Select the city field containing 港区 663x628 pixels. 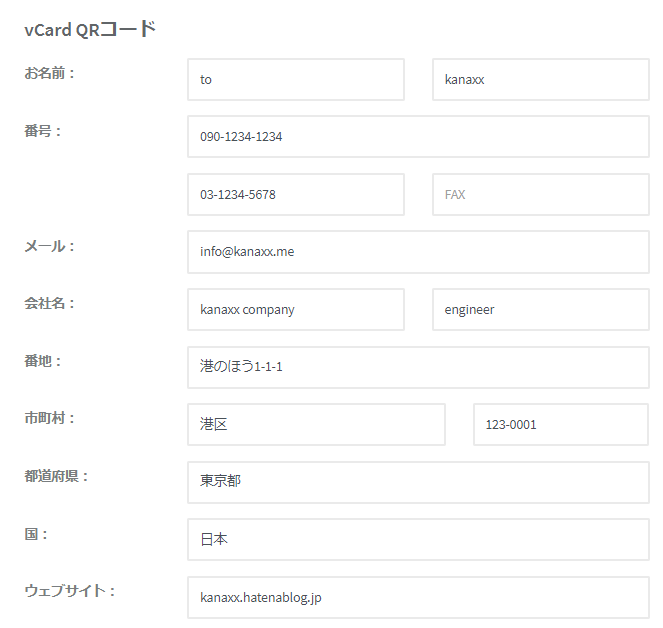[x=316, y=425]
